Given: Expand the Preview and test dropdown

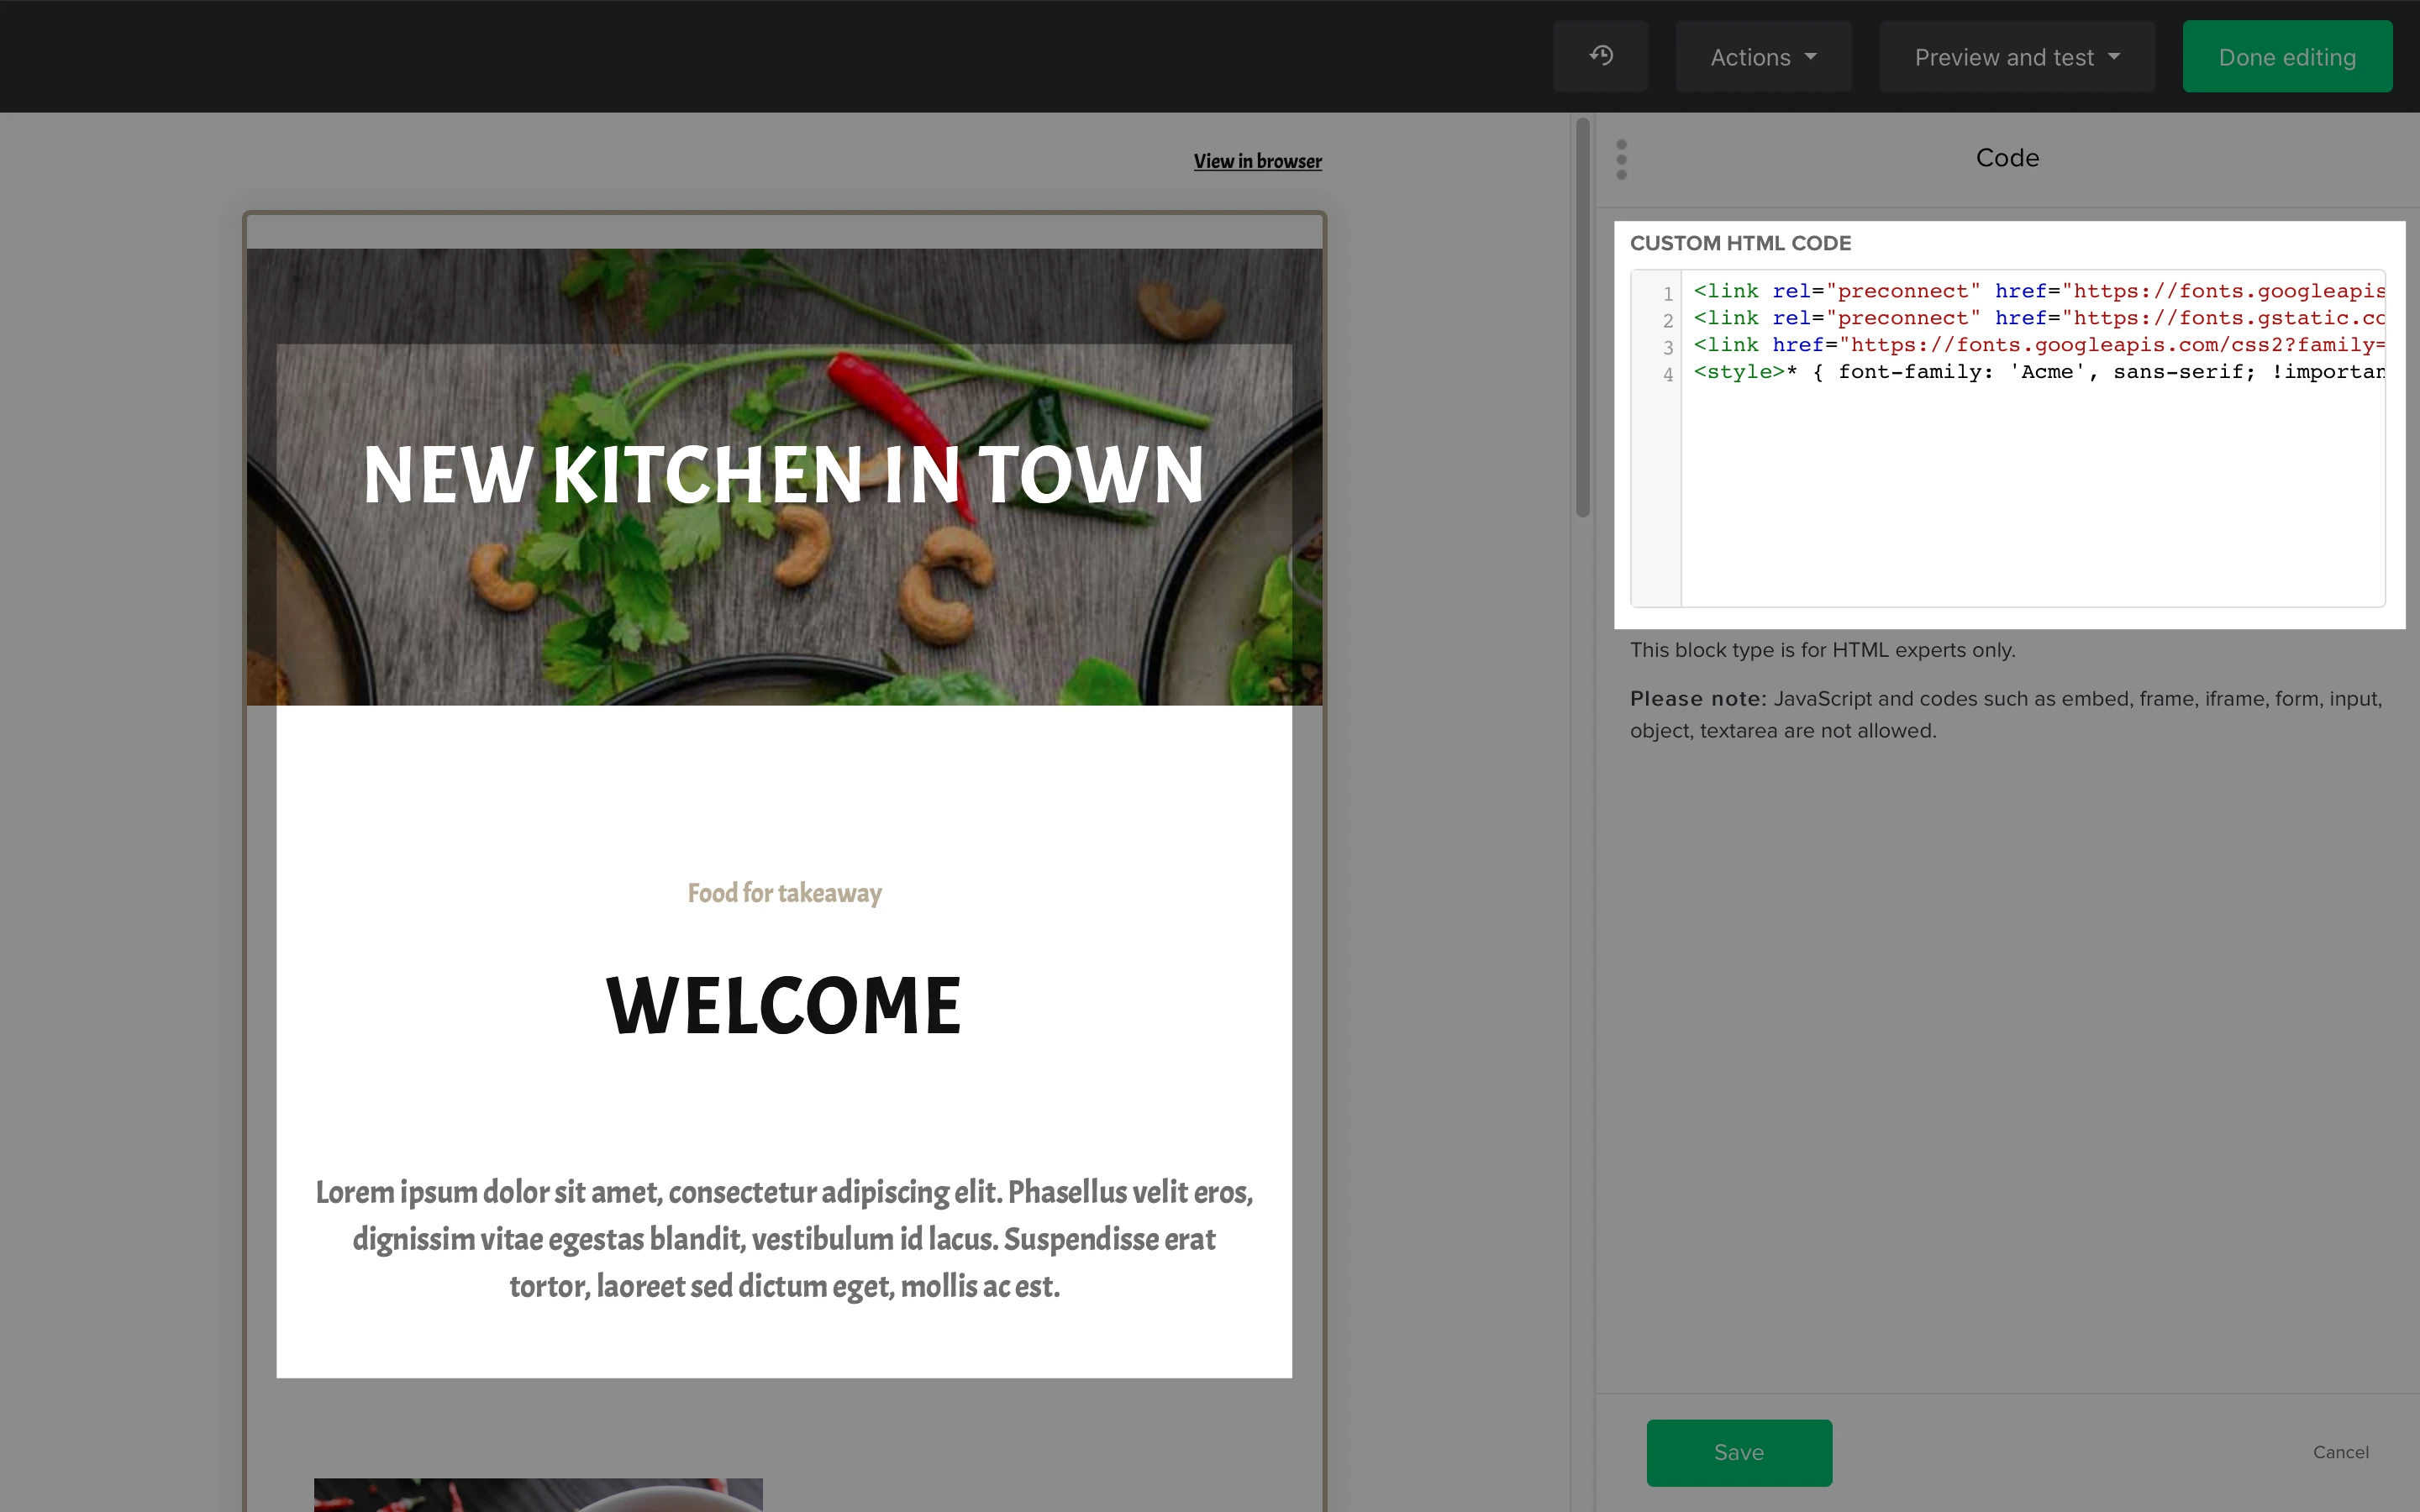Looking at the screenshot, I should tap(2016, 57).
